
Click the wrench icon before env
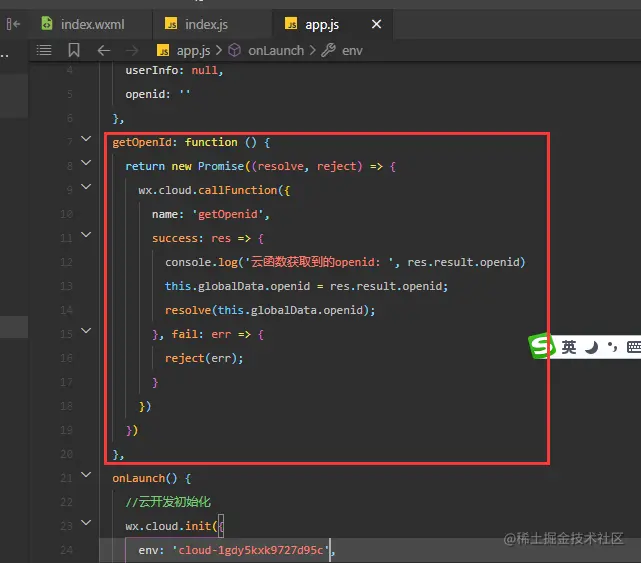click(328, 50)
